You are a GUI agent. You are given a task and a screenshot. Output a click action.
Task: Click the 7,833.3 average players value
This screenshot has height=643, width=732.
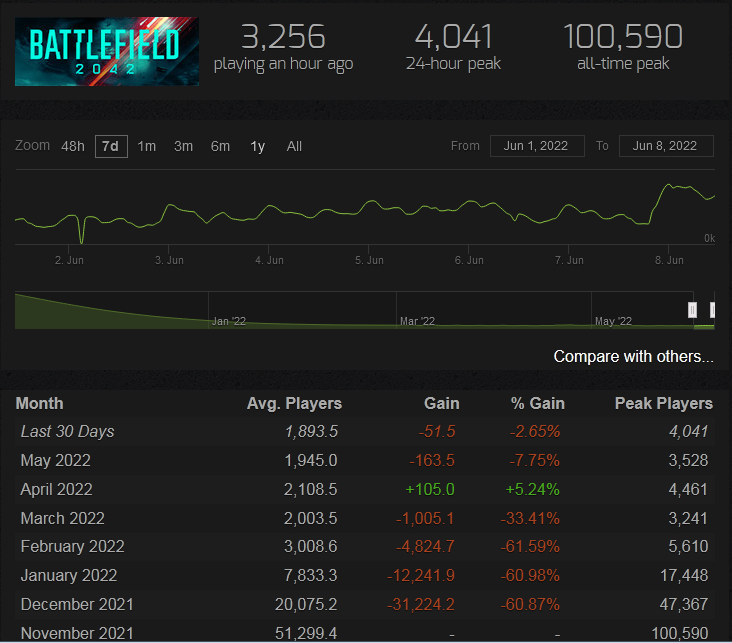point(310,576)
